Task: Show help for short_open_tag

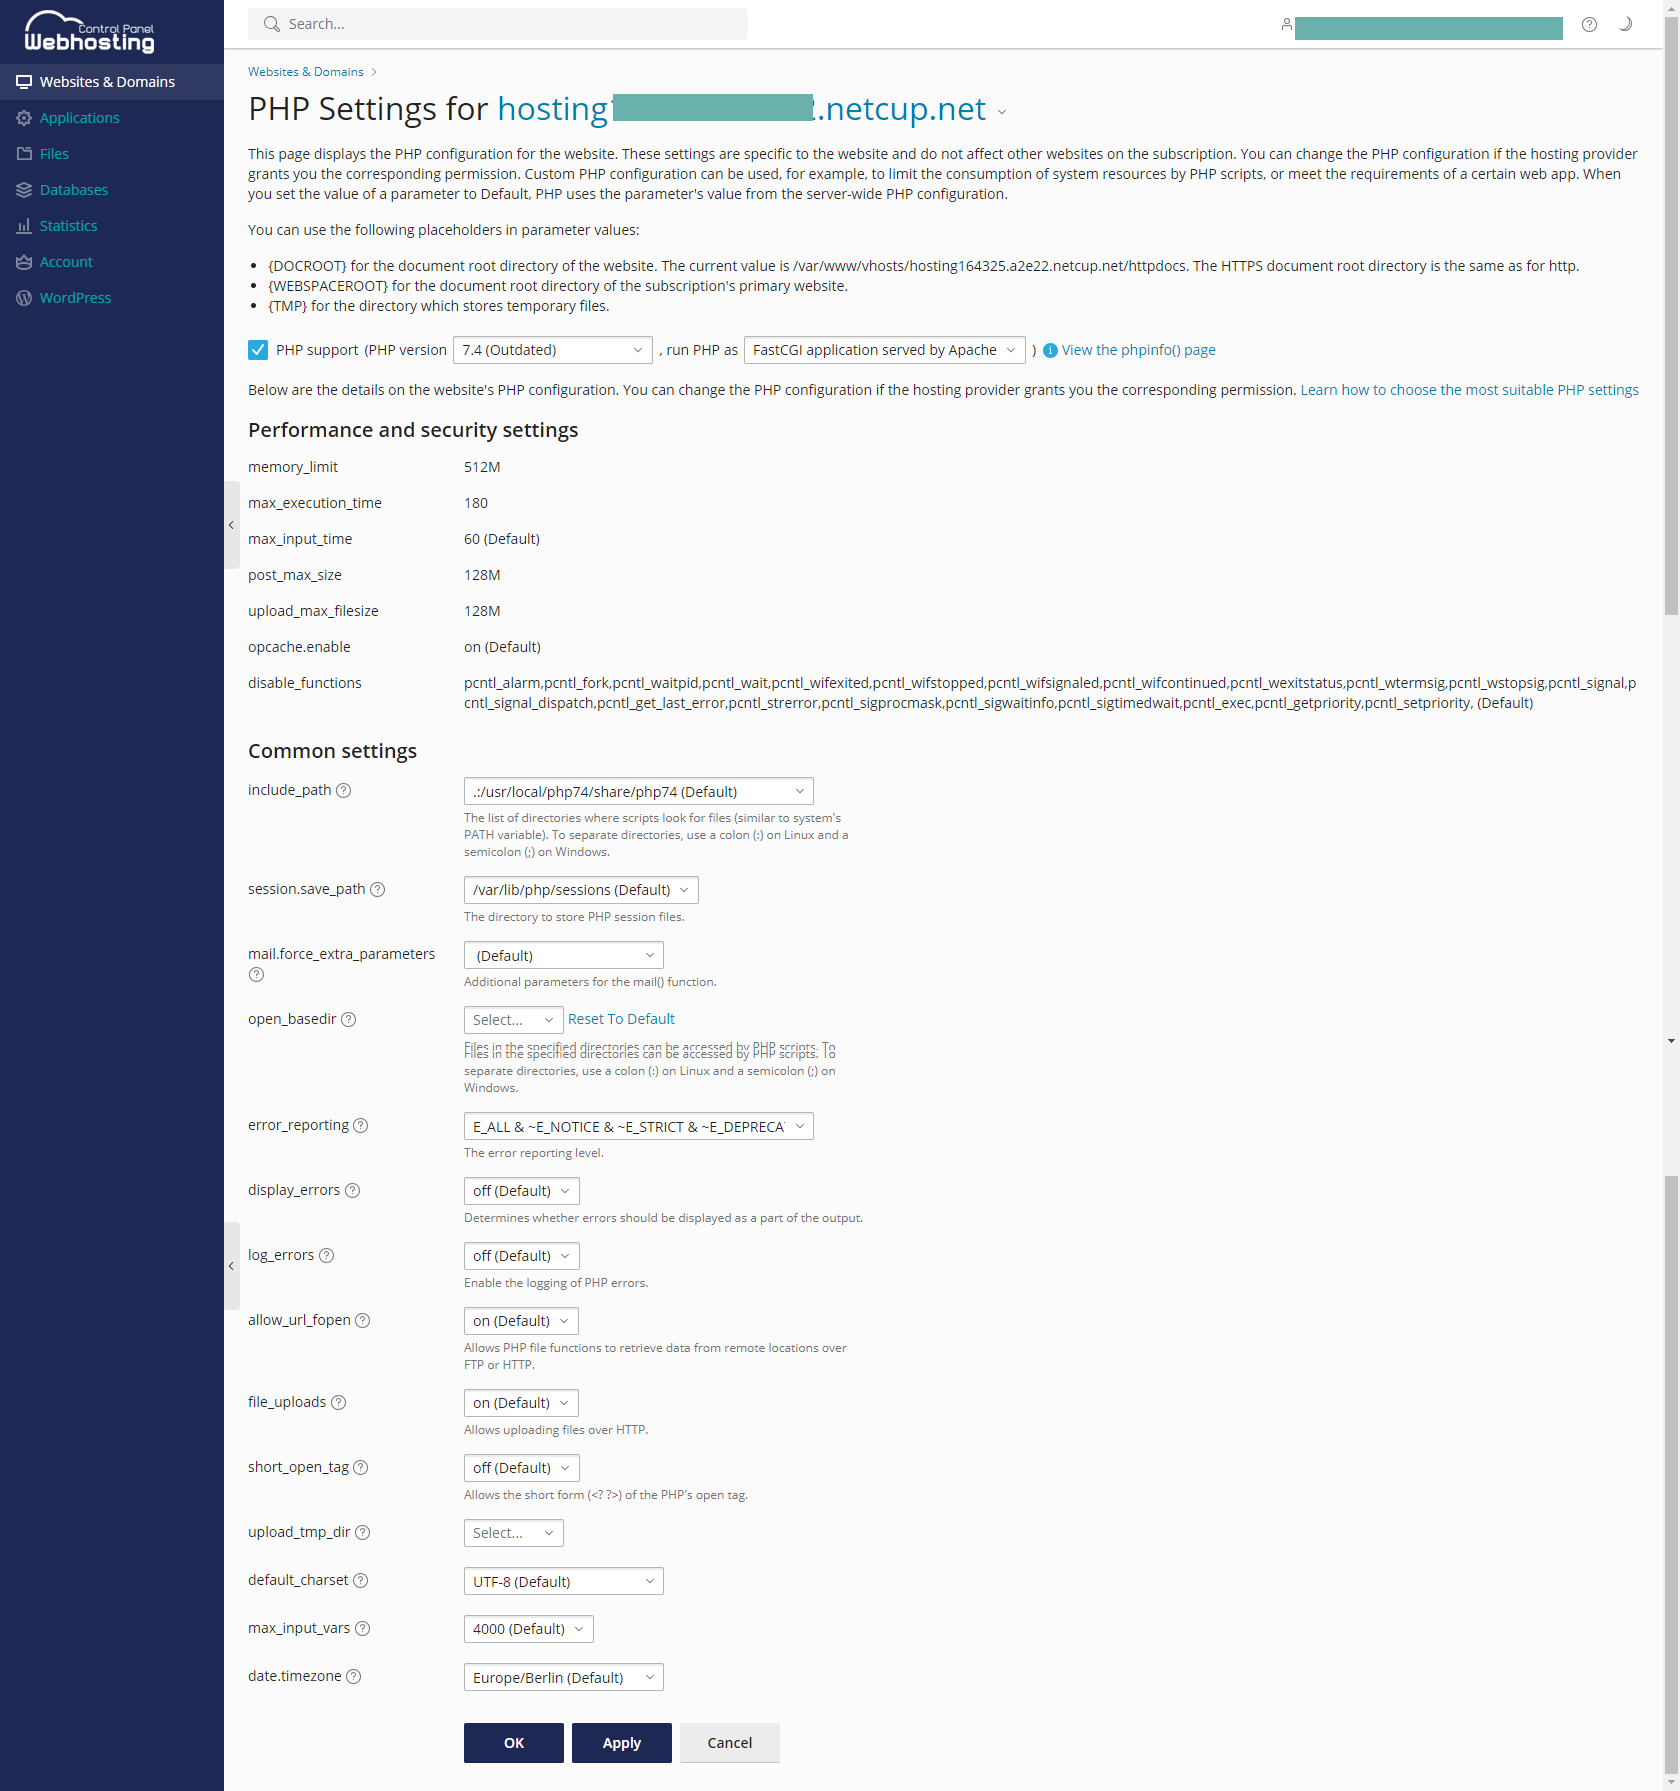Action: 361,1467
